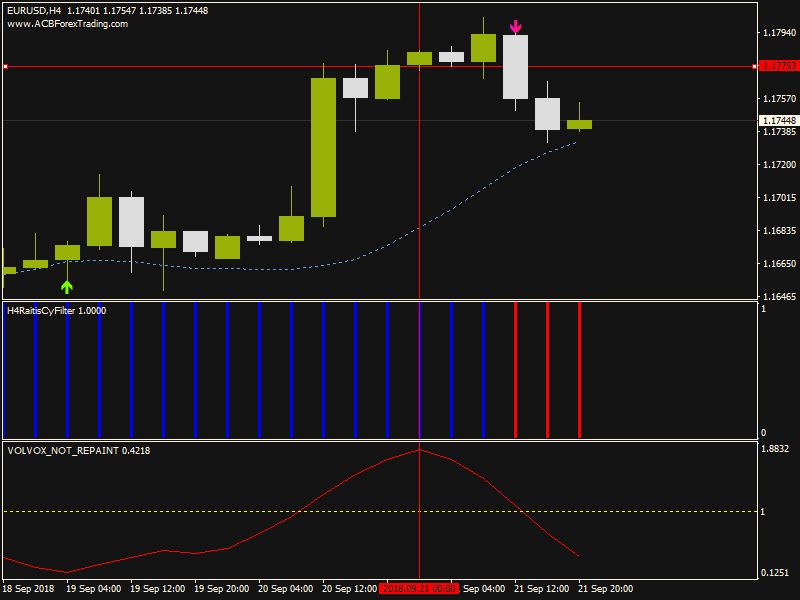Select the right anchor of the red horizontal line
Screen dimensions: 800x600
pyautogui.click(x=754, y=67)
